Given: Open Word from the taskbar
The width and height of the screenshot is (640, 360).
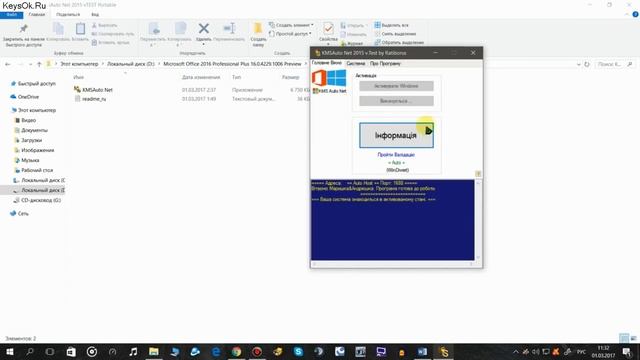Looking at the screenshot, I should (x=422, y=351).
